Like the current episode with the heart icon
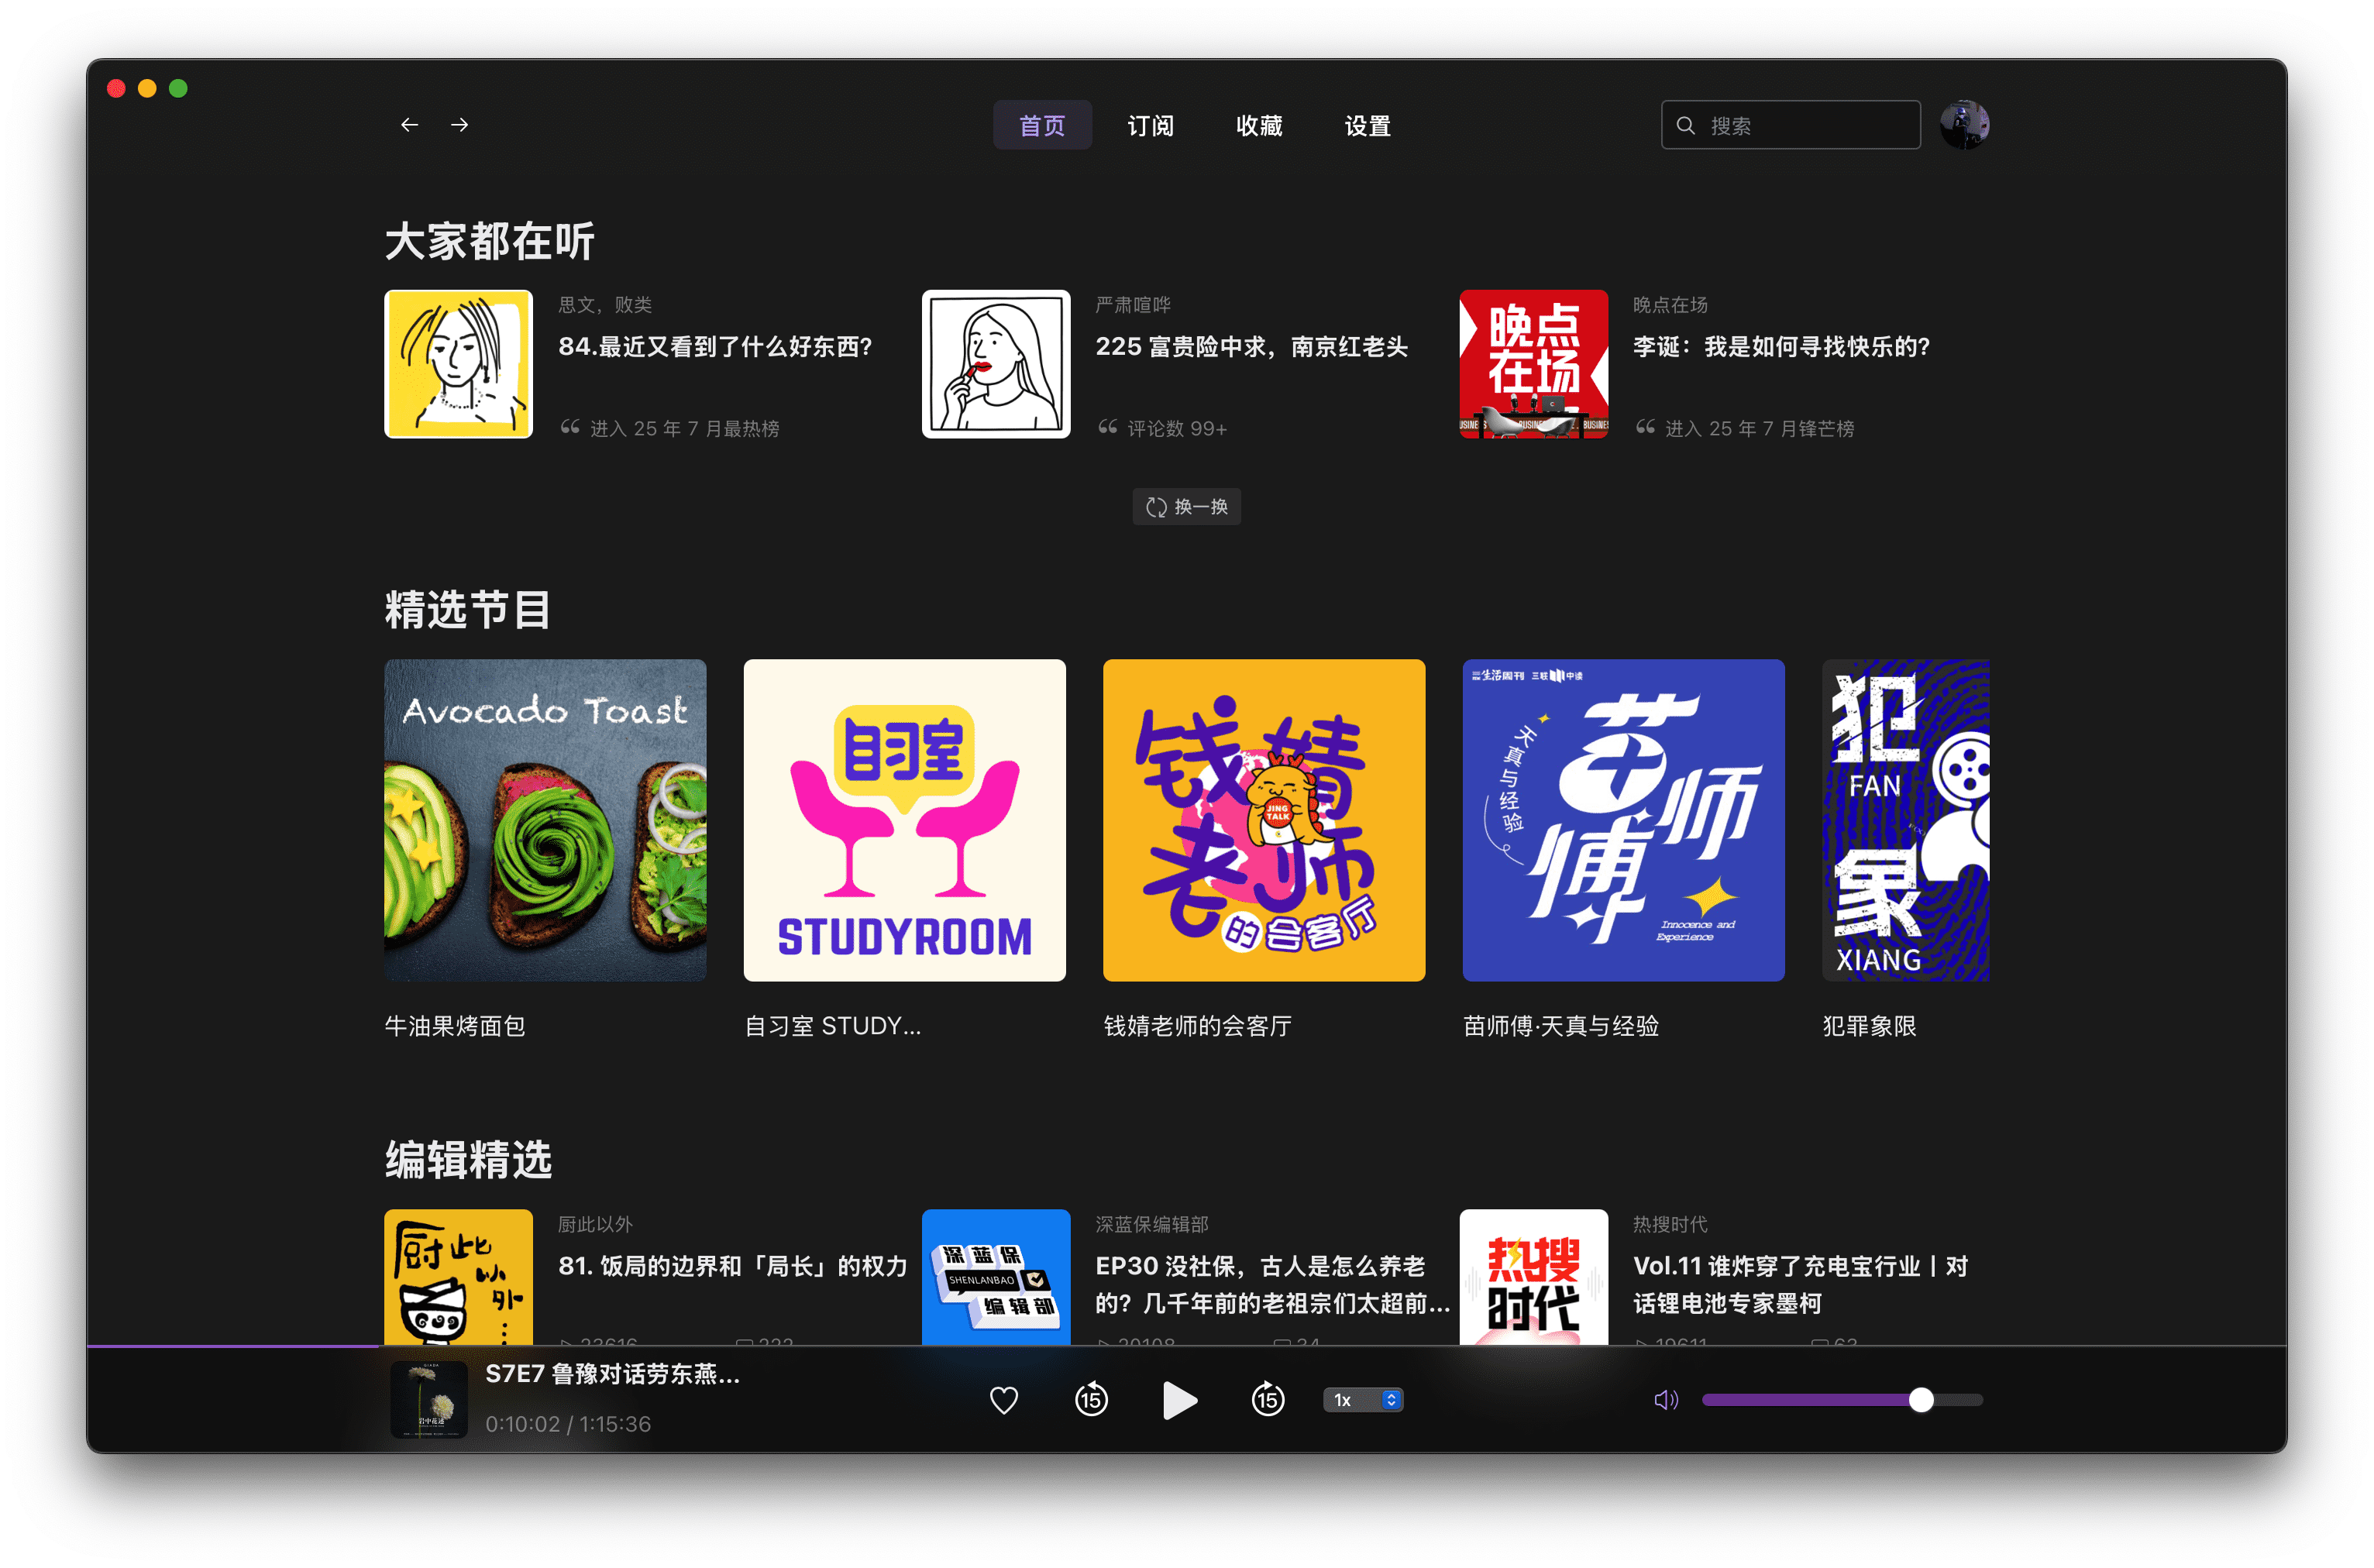The height and width of the screenshot is (1568, 2374). pos(1003,1399)
